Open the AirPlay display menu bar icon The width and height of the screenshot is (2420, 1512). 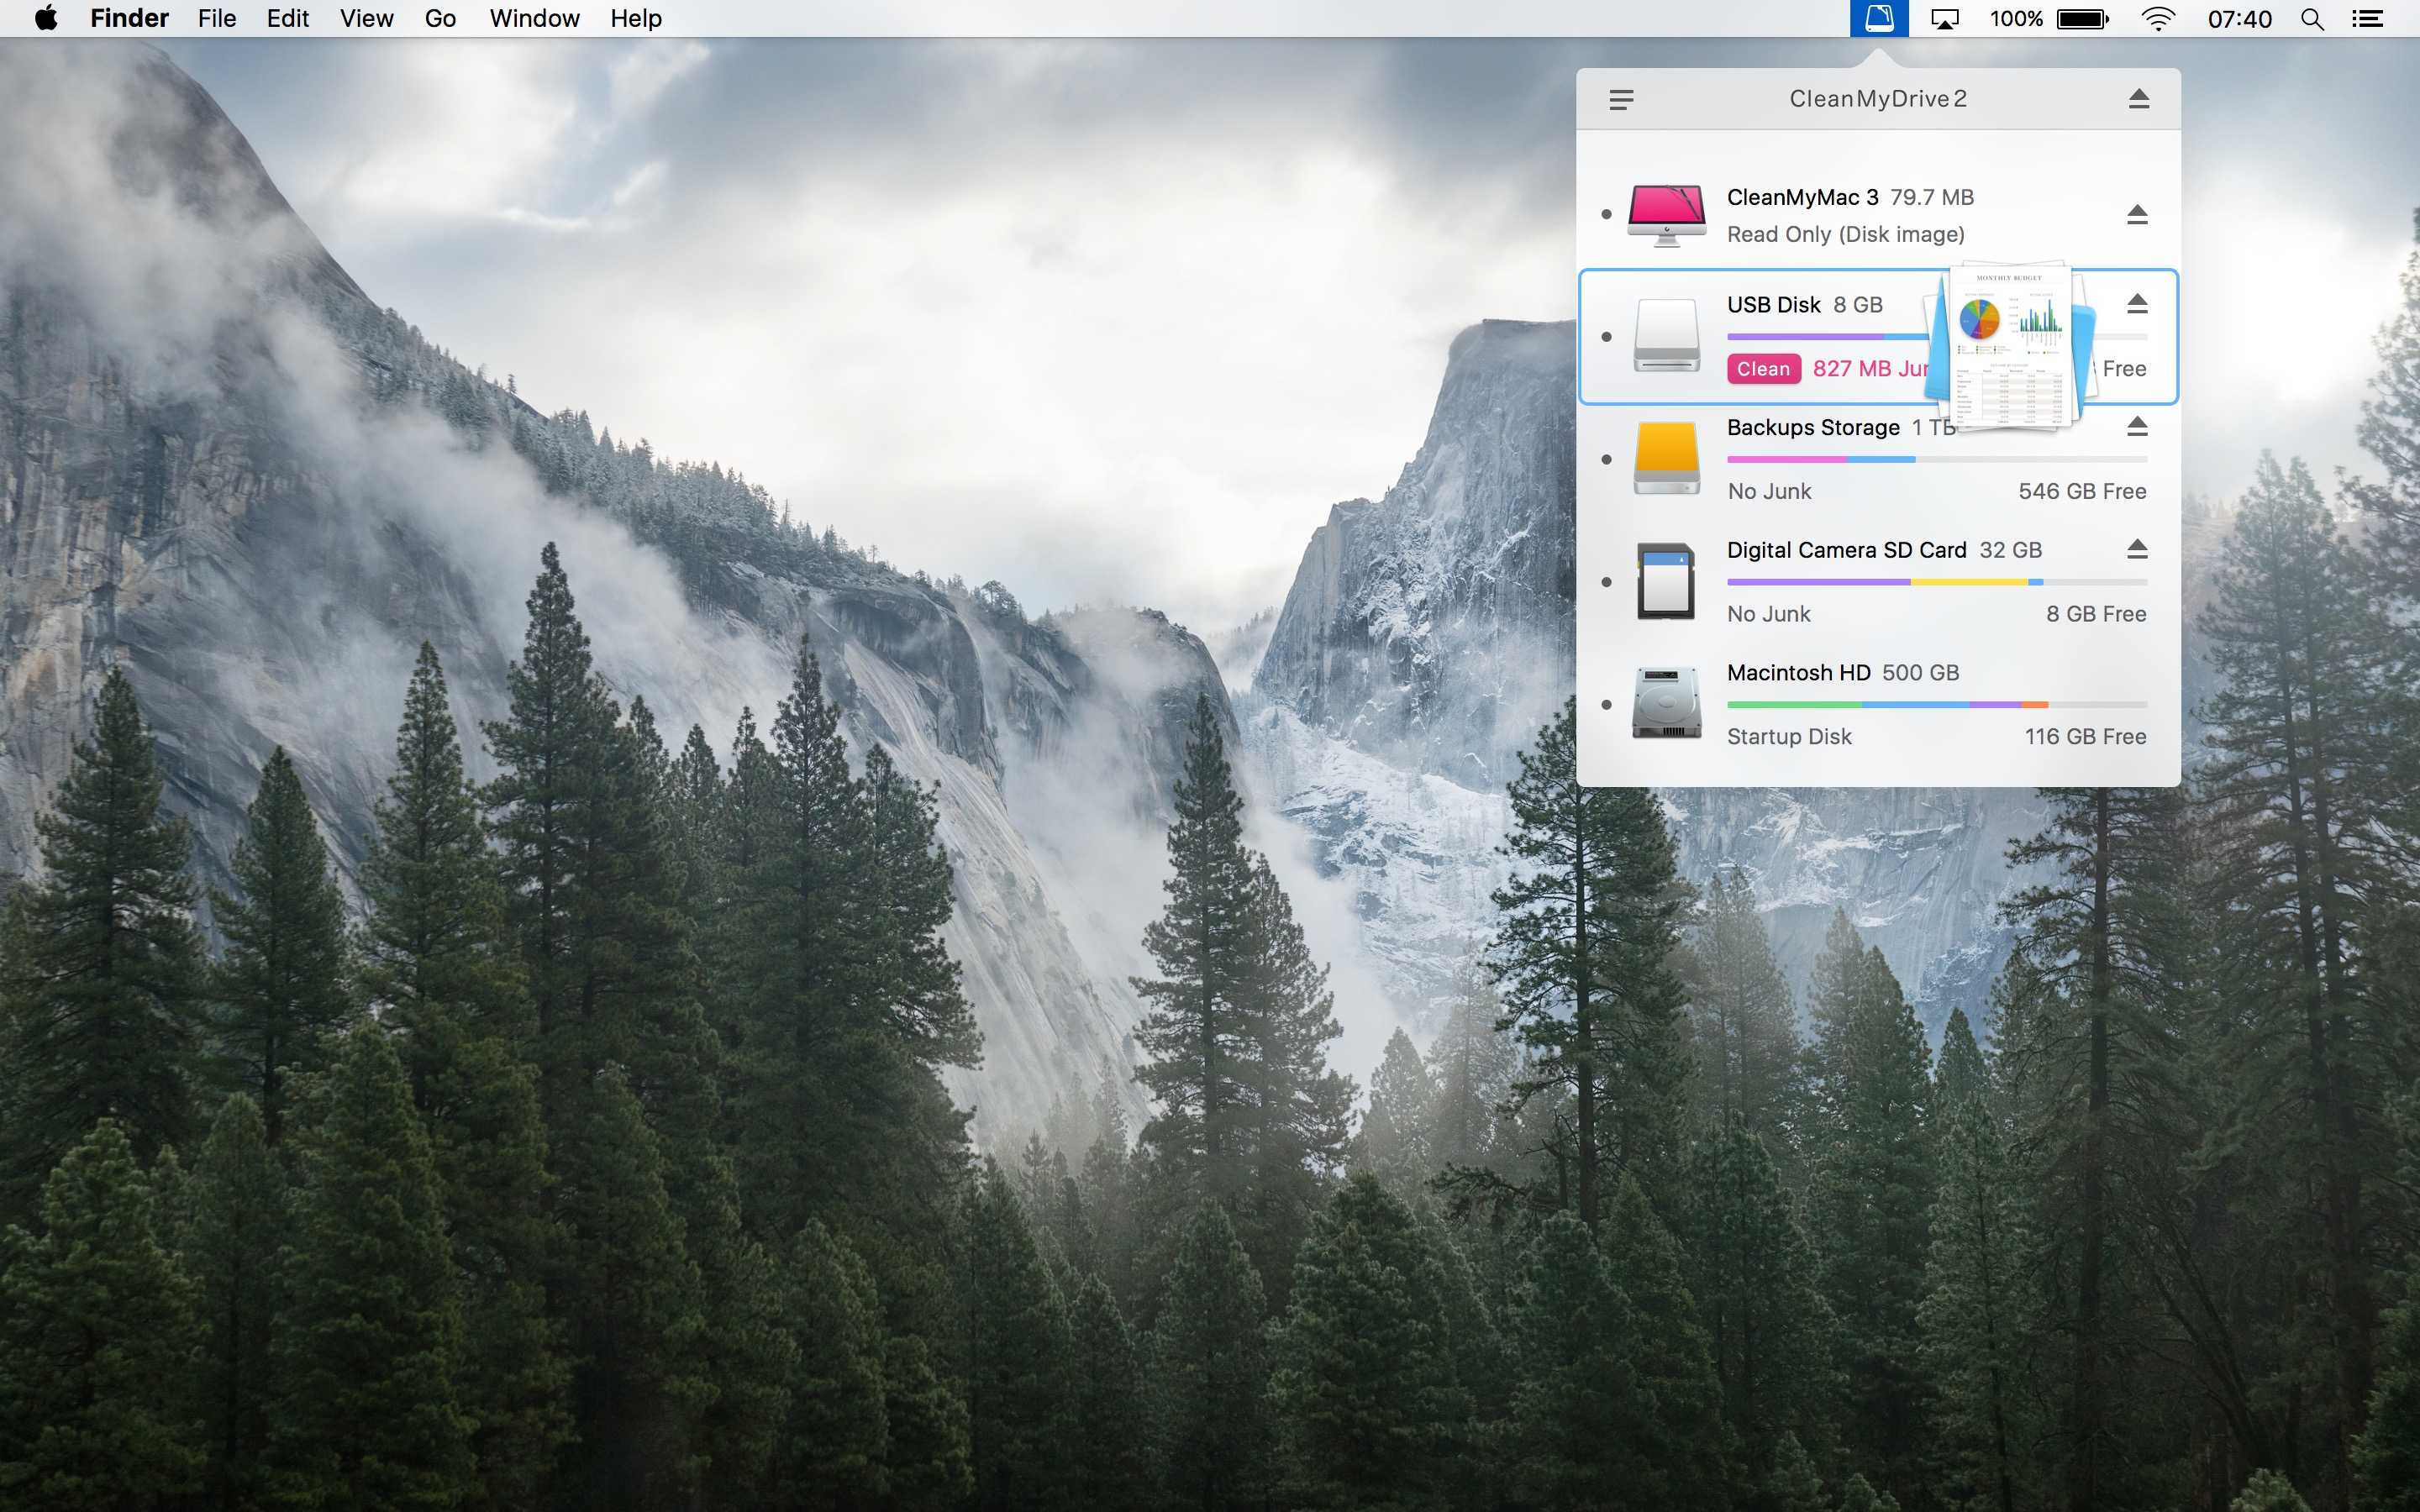[x=1944, y=19]
